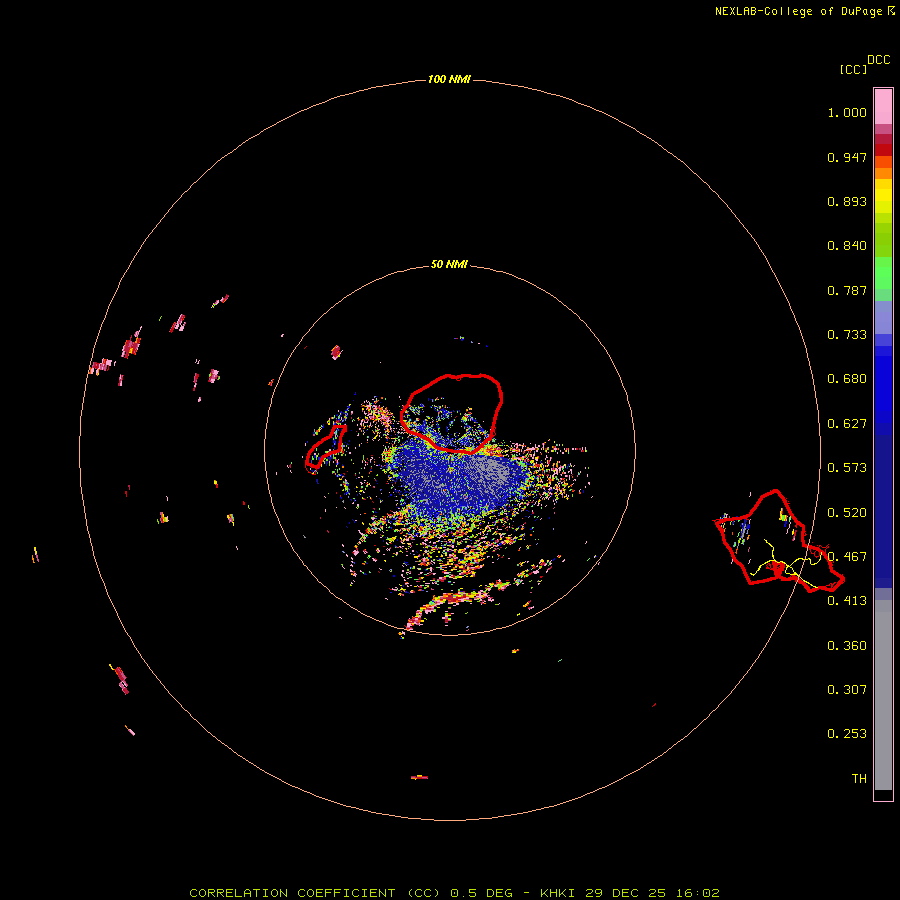Click the TH threshold label
This screenshot has height=900, width=900.
click(859, 779)
